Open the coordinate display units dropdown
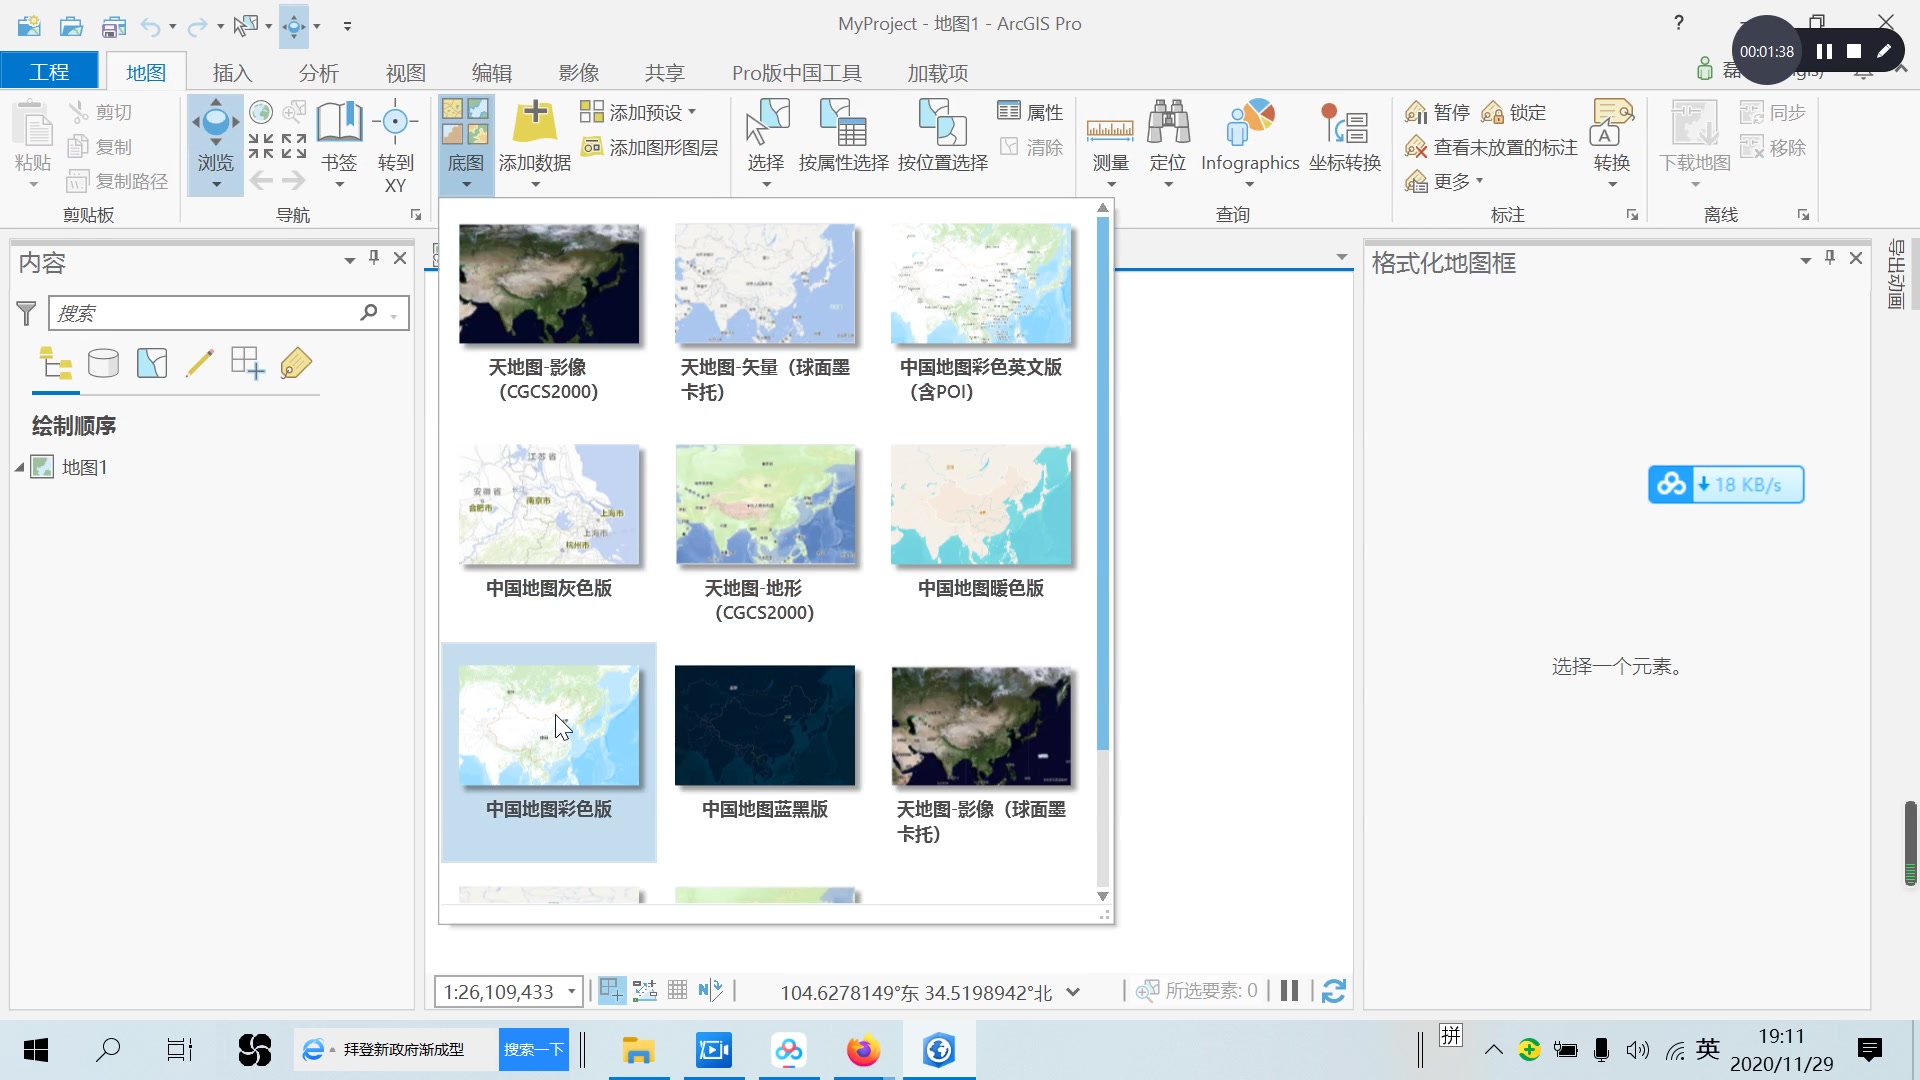The width and height of the screenshot is (1920, 1080). coord(1073,992)
